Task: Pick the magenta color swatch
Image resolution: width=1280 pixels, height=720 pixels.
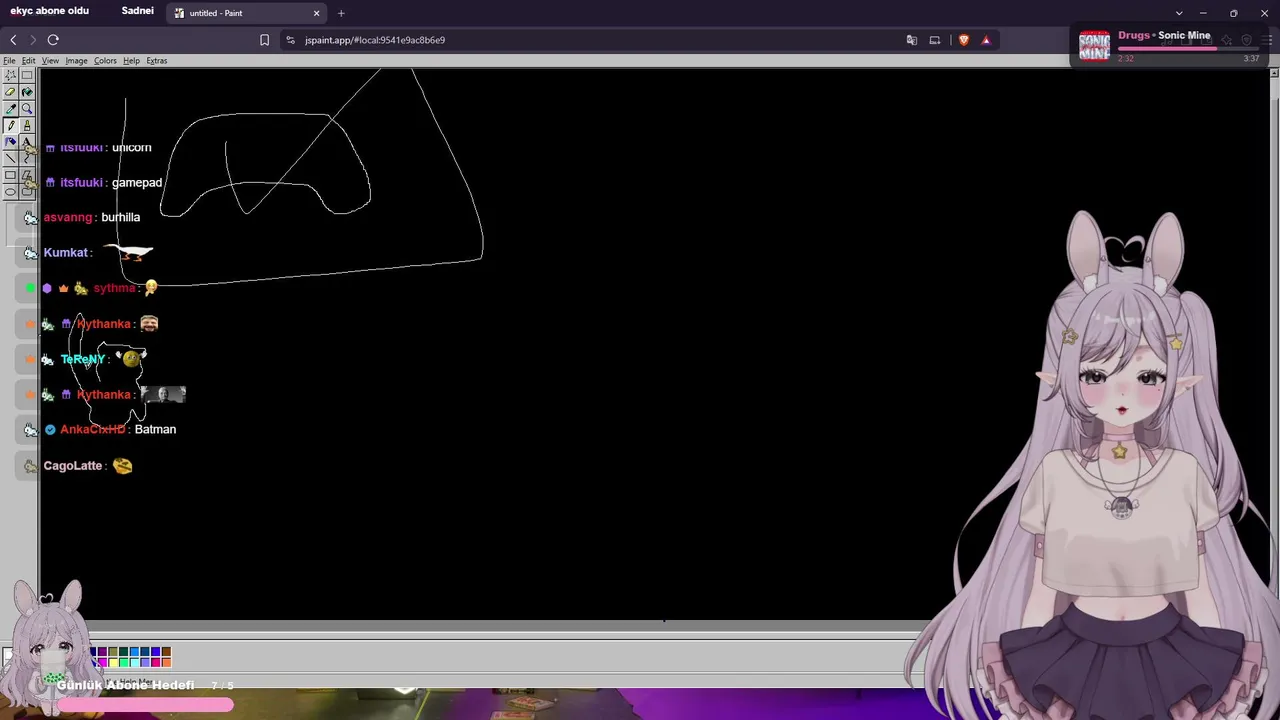Action: click(x=102, y=662)
